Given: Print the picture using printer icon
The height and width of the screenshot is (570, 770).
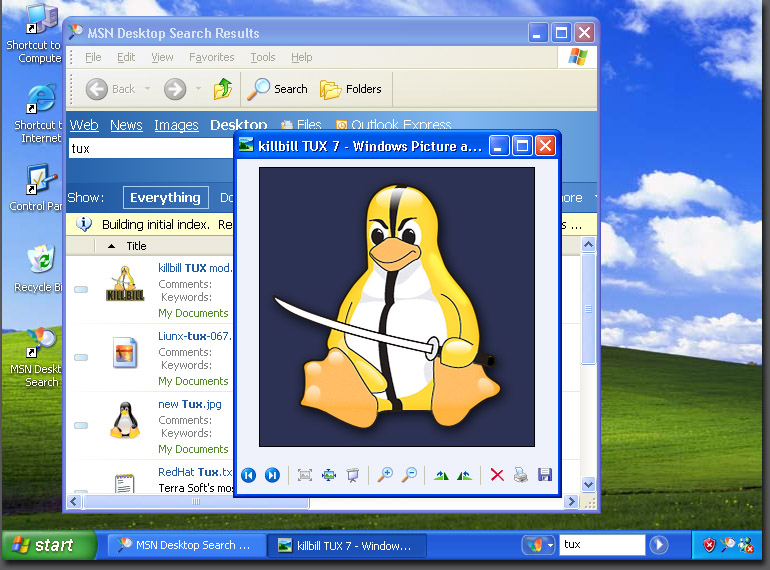Looking at the screenshot, I should [x=521, y=475].
